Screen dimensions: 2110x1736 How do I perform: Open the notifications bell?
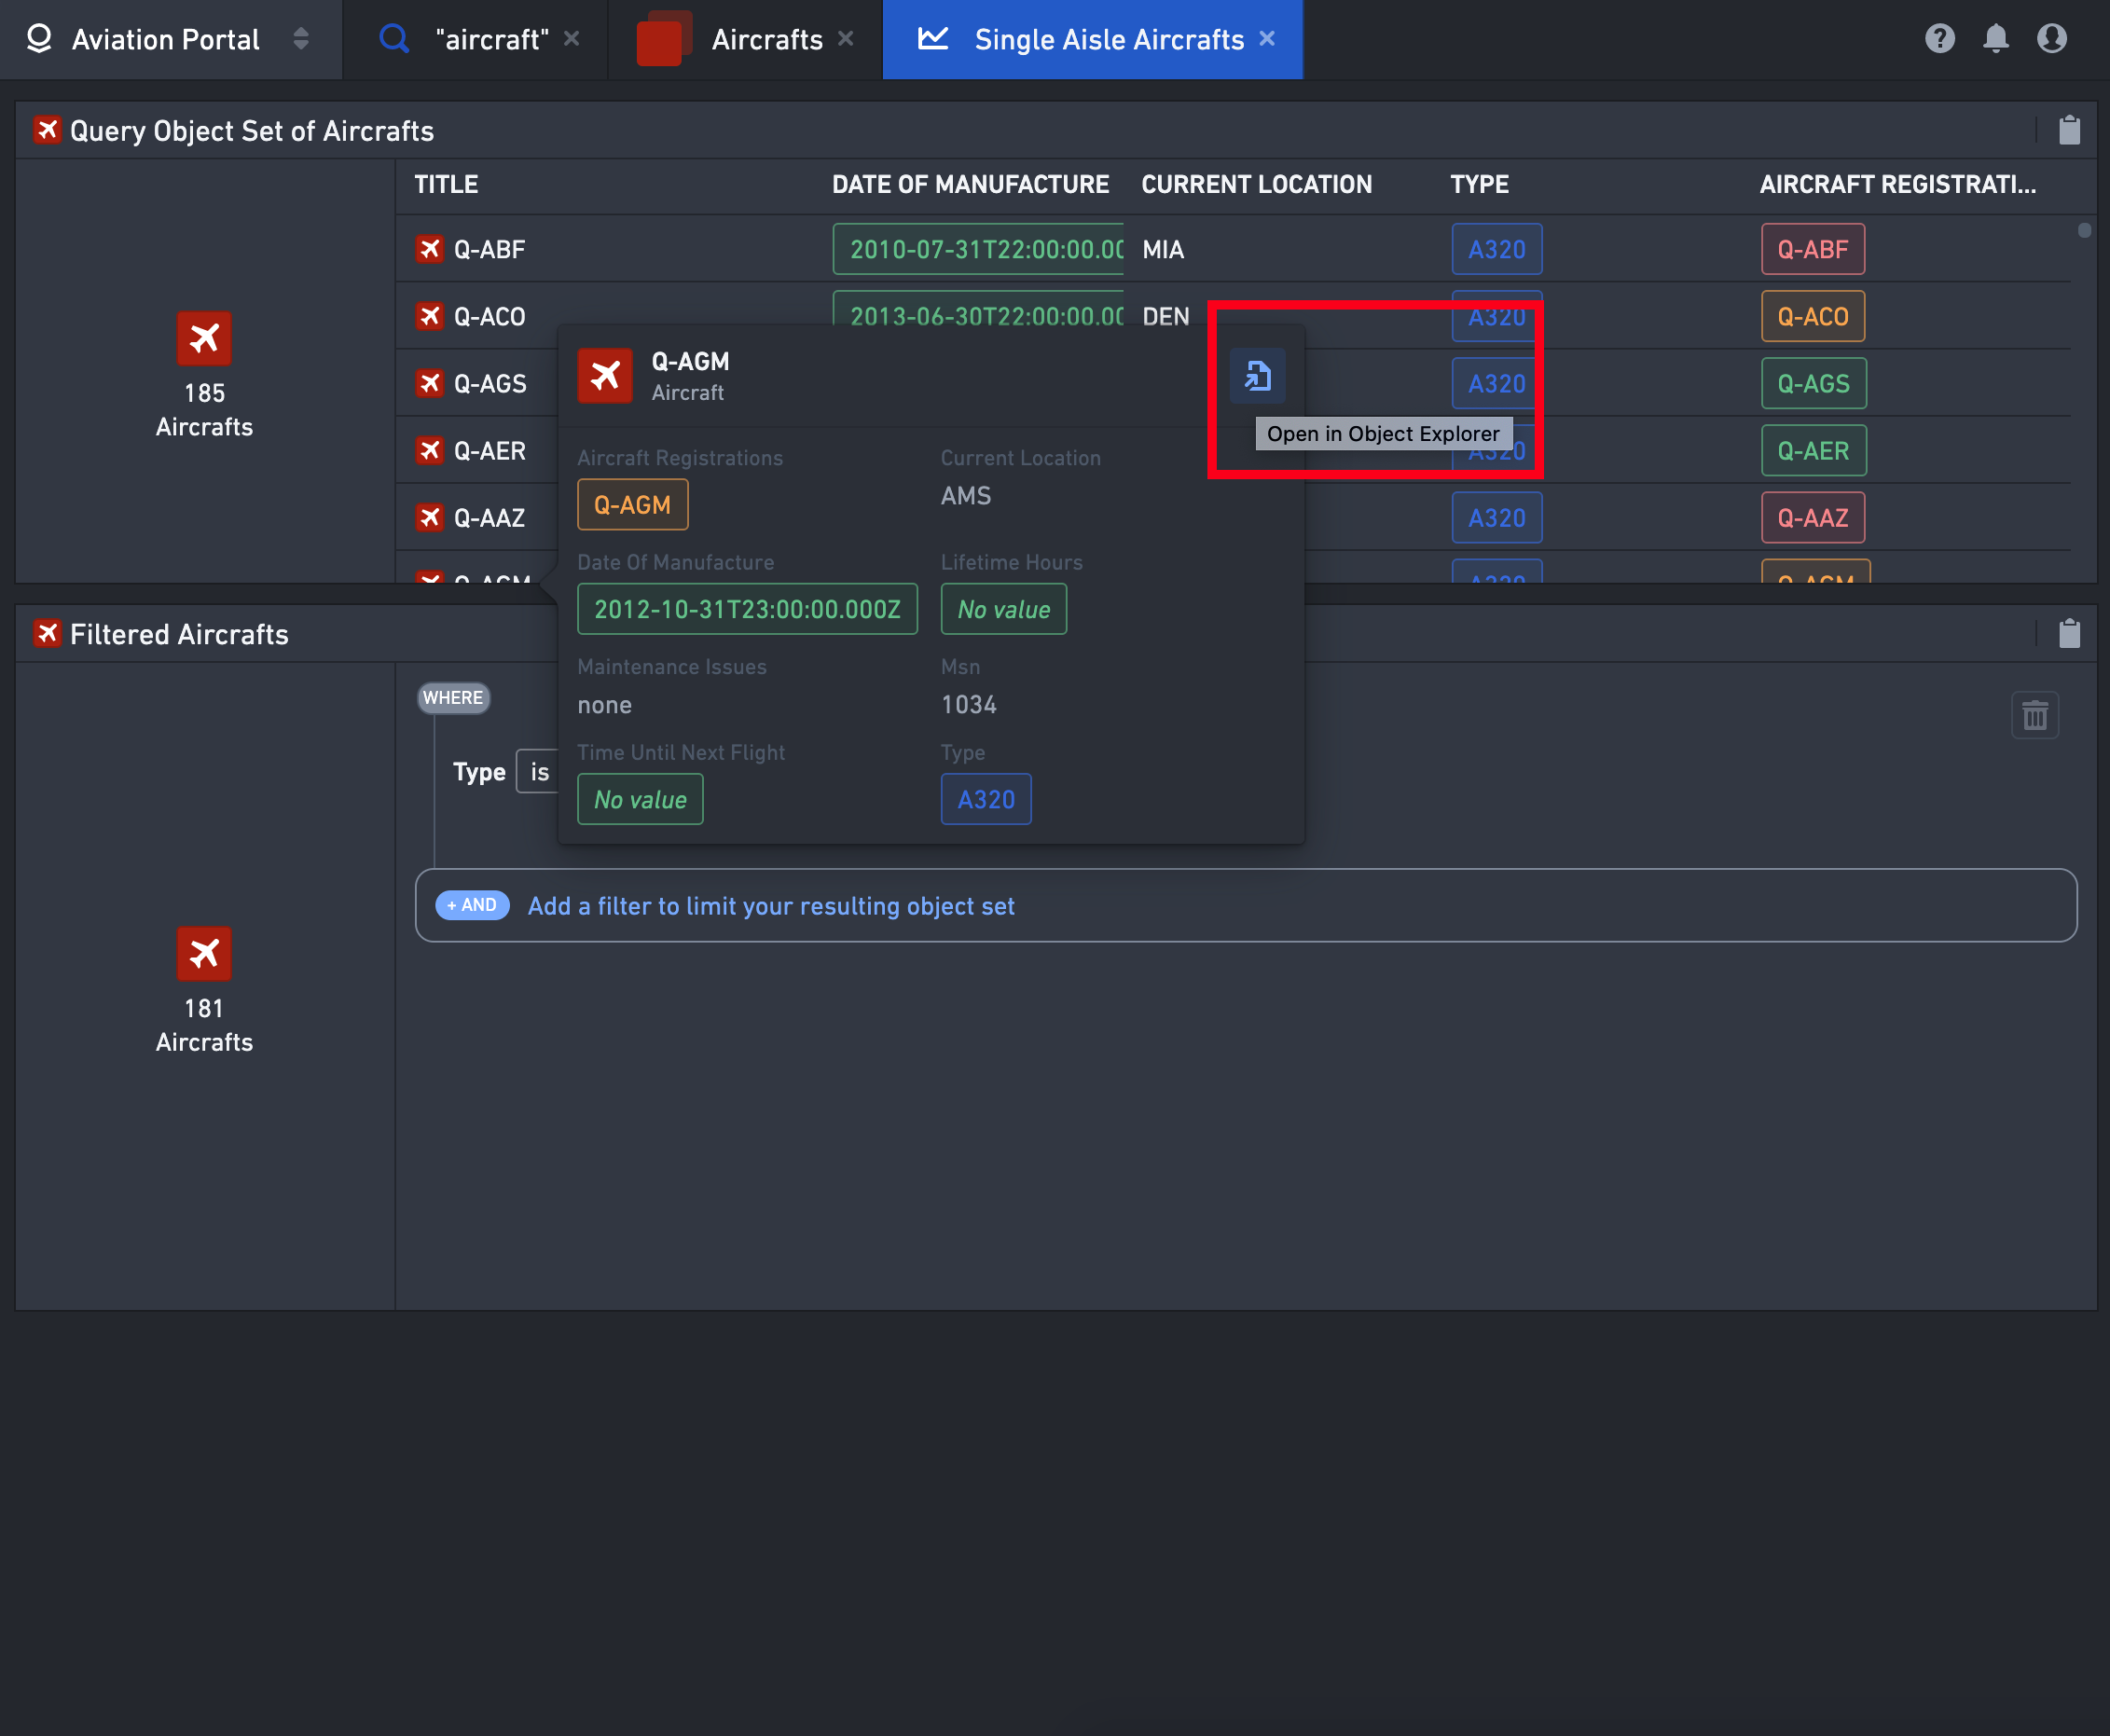1996,39
